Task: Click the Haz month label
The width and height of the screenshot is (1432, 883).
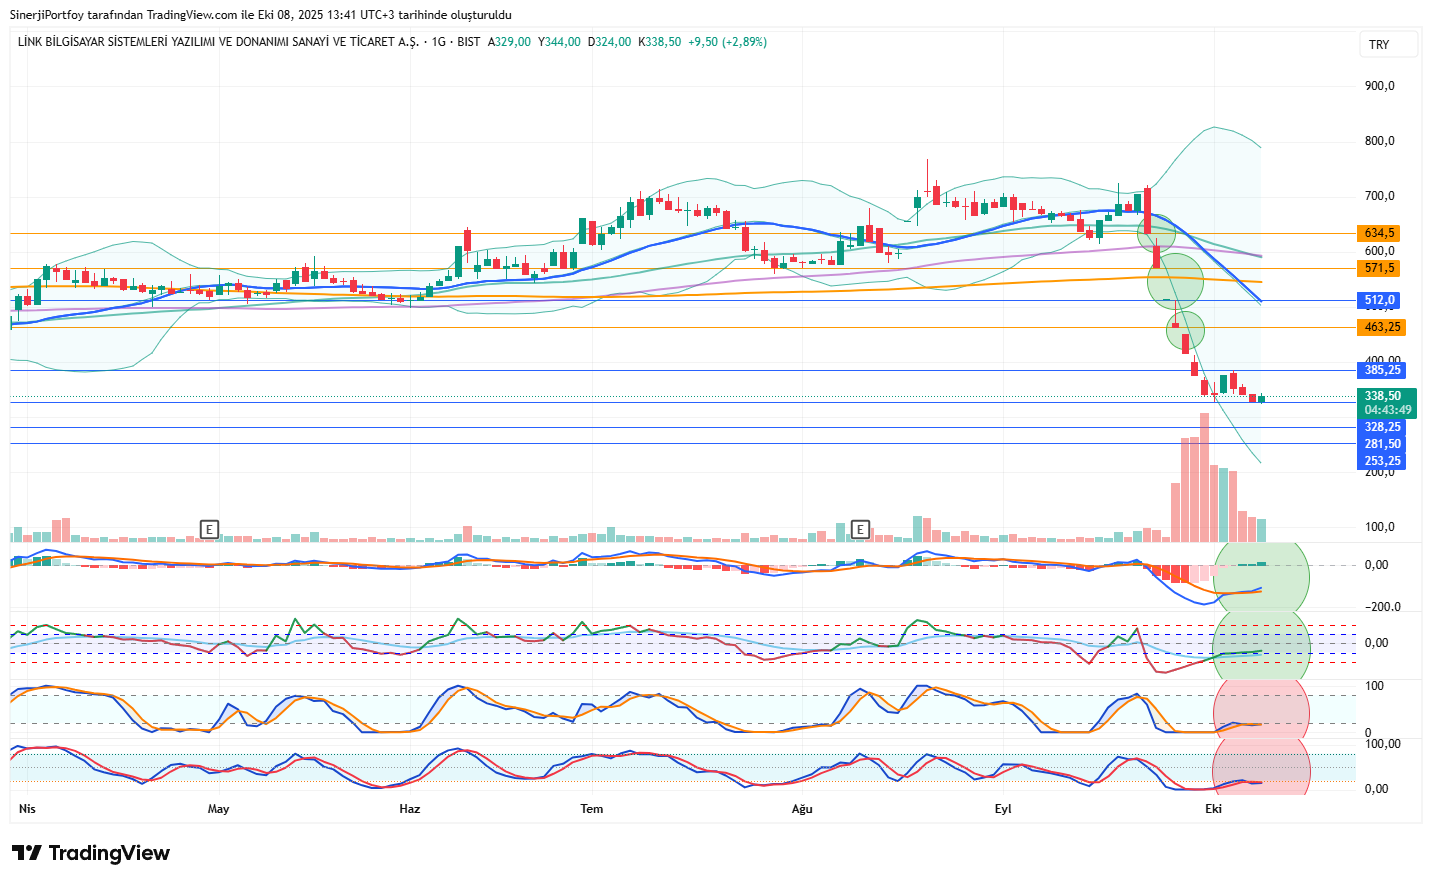Action: click(410, 809)
